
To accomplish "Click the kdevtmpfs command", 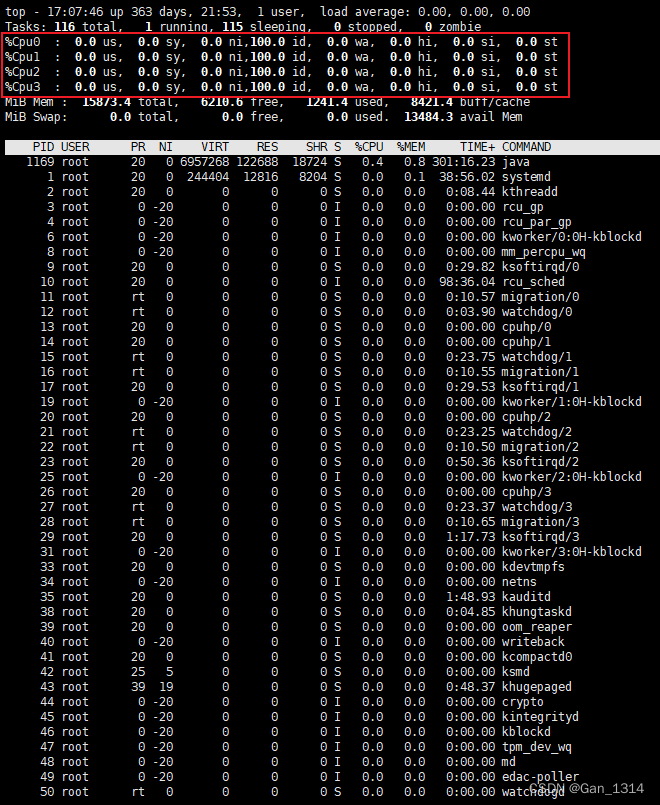I will pos(533,567).
